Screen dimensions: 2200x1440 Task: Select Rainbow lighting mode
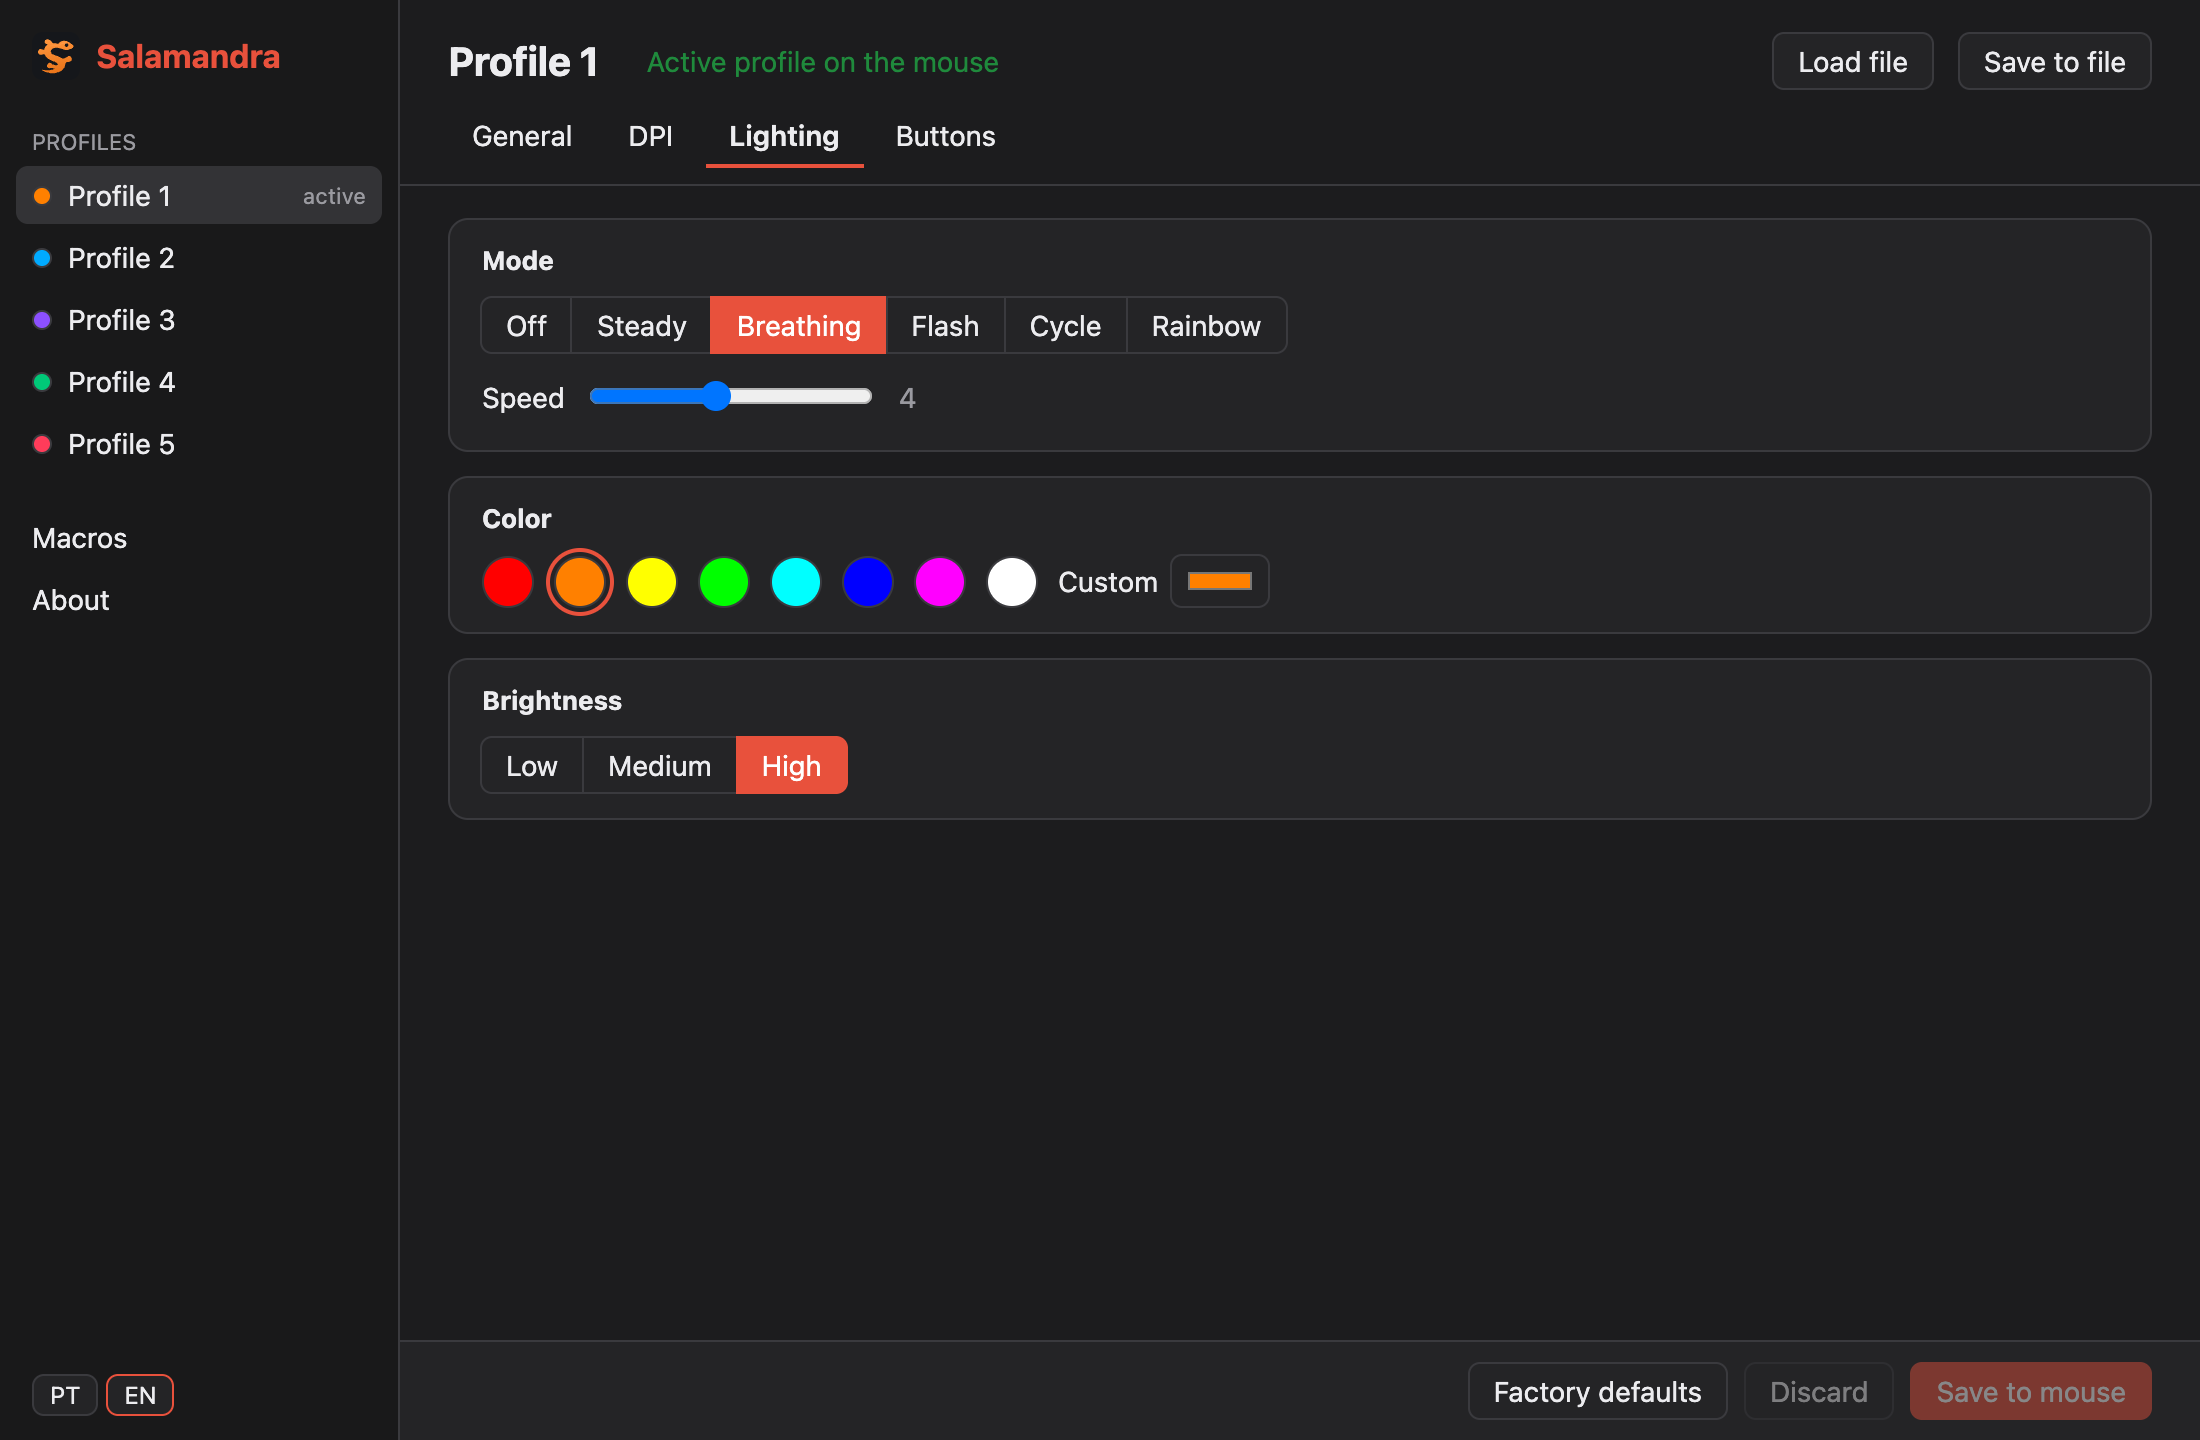coord(1206,326)
